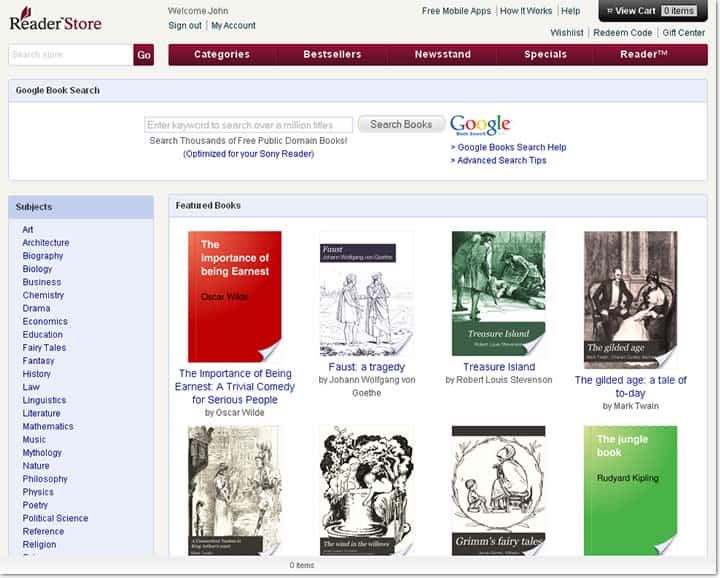Open the My Account link
The height and width of the screenshot is (578, 720).
tap(233, 26)
